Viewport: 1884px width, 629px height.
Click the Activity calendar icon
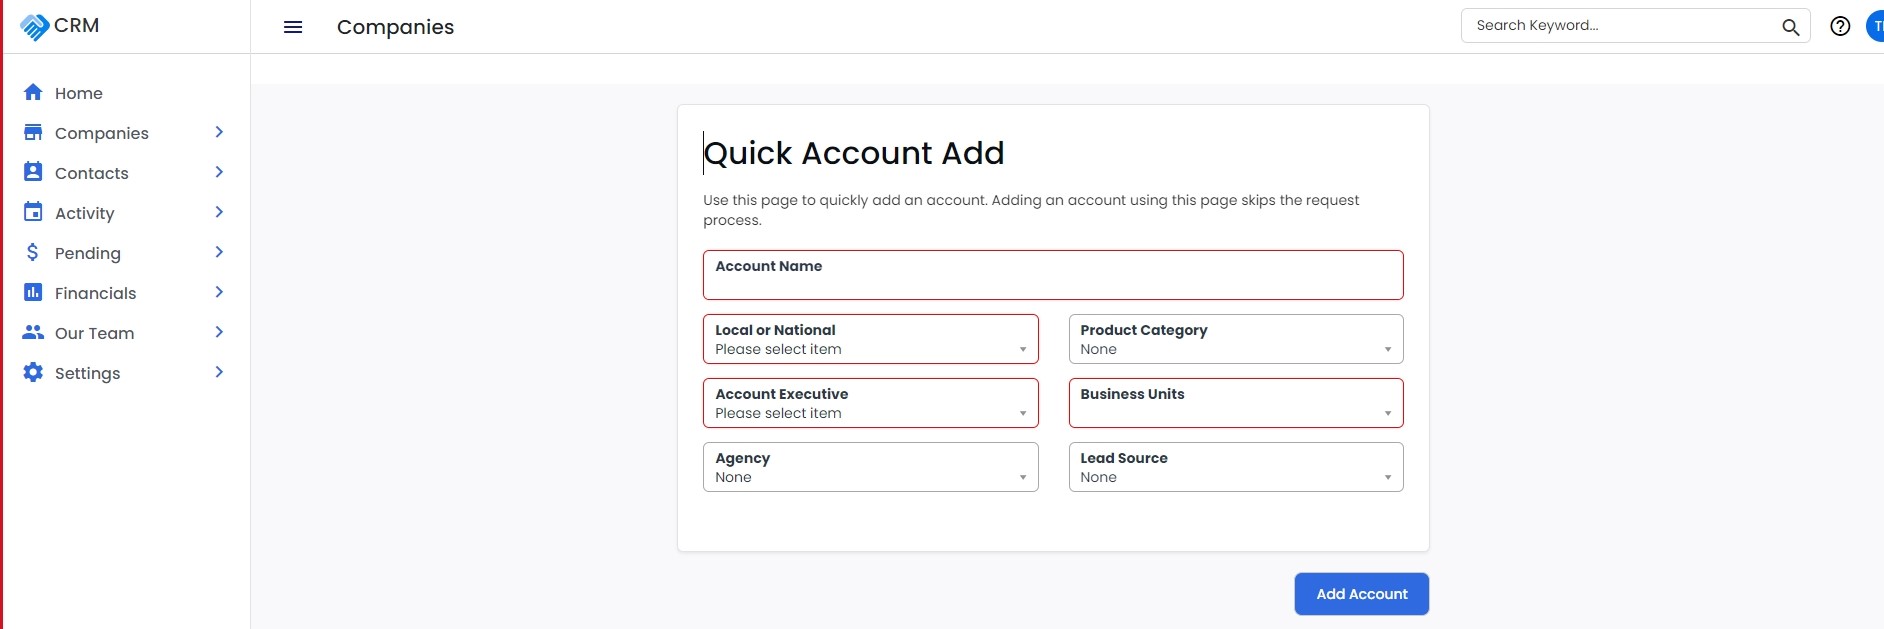tap(33, 212)
